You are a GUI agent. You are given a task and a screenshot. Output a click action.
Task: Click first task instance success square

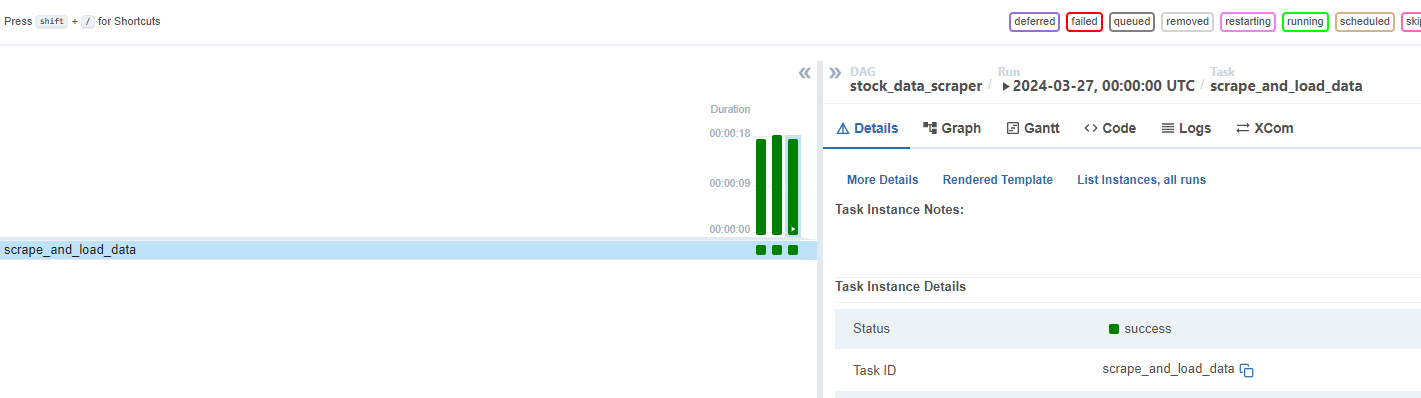coord(761,250)
